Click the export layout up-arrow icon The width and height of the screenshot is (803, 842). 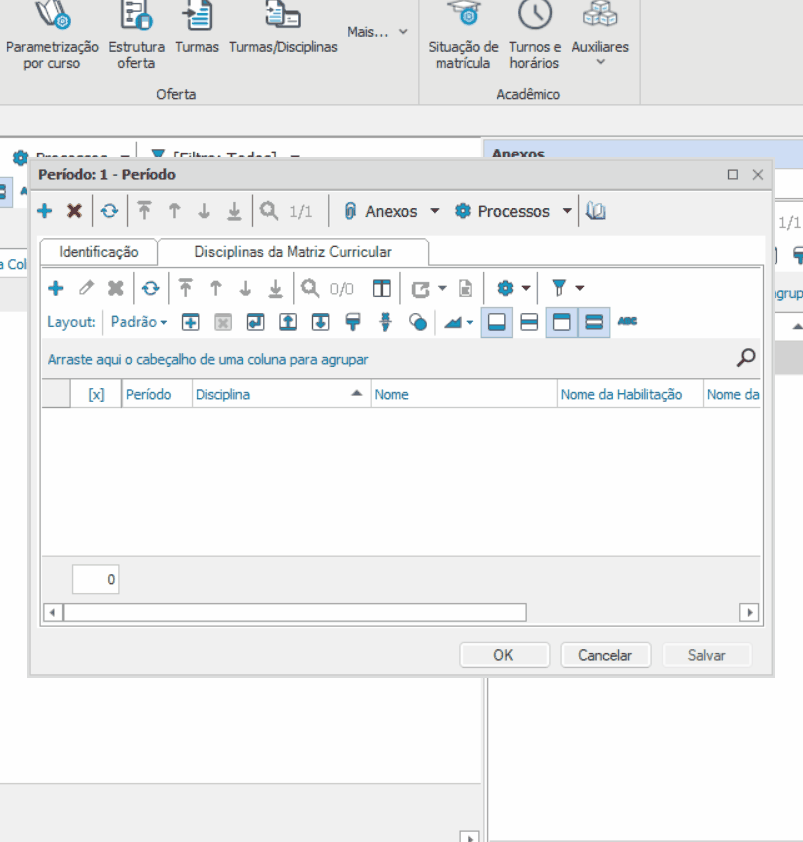[288, 322]
